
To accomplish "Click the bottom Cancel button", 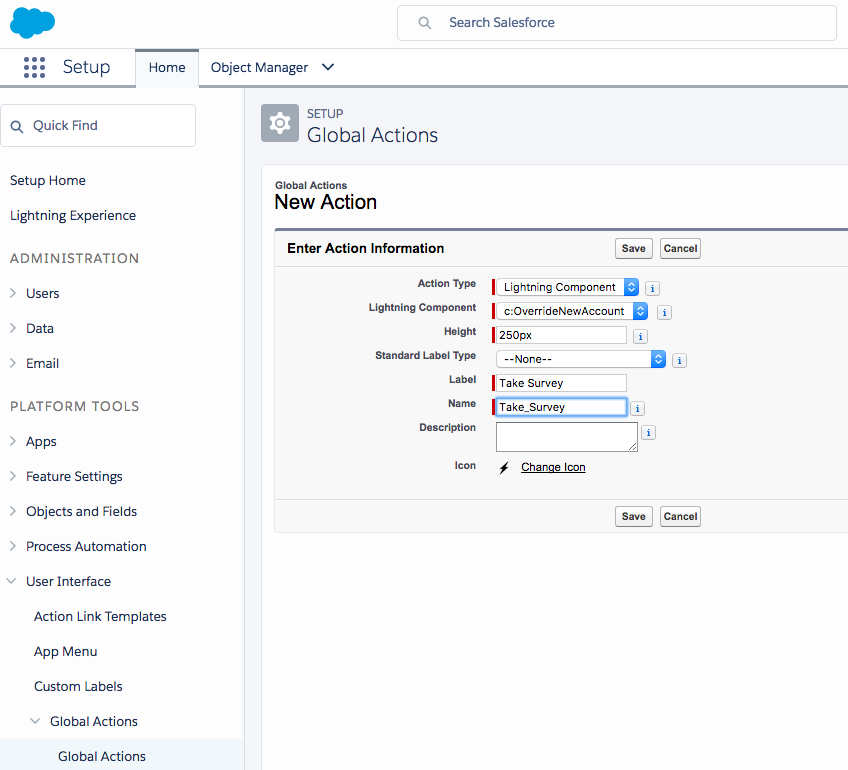I will 680,516.
